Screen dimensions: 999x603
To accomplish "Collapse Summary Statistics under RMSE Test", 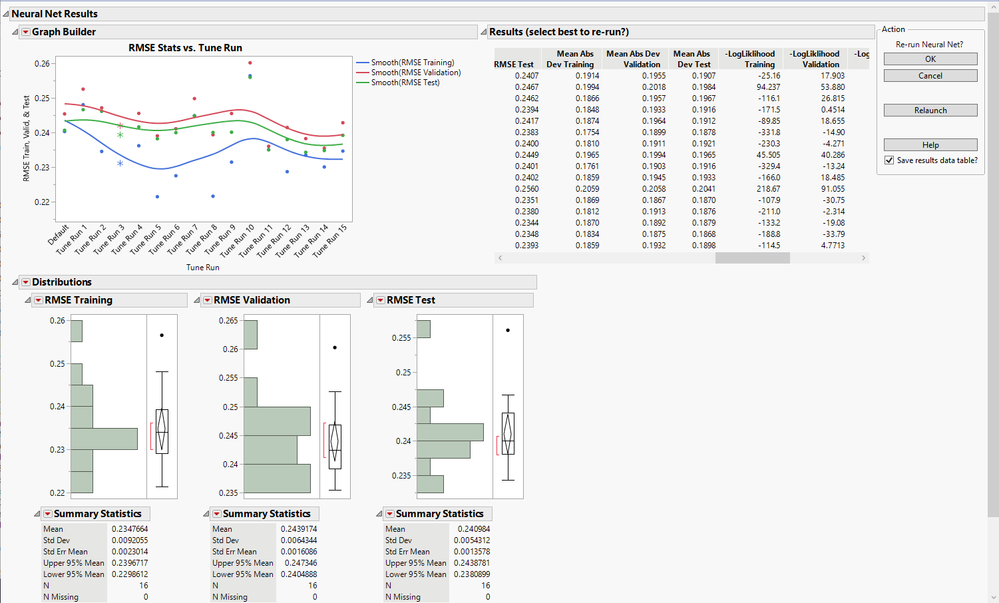I will pyautogui.click(x=379, y=514).
